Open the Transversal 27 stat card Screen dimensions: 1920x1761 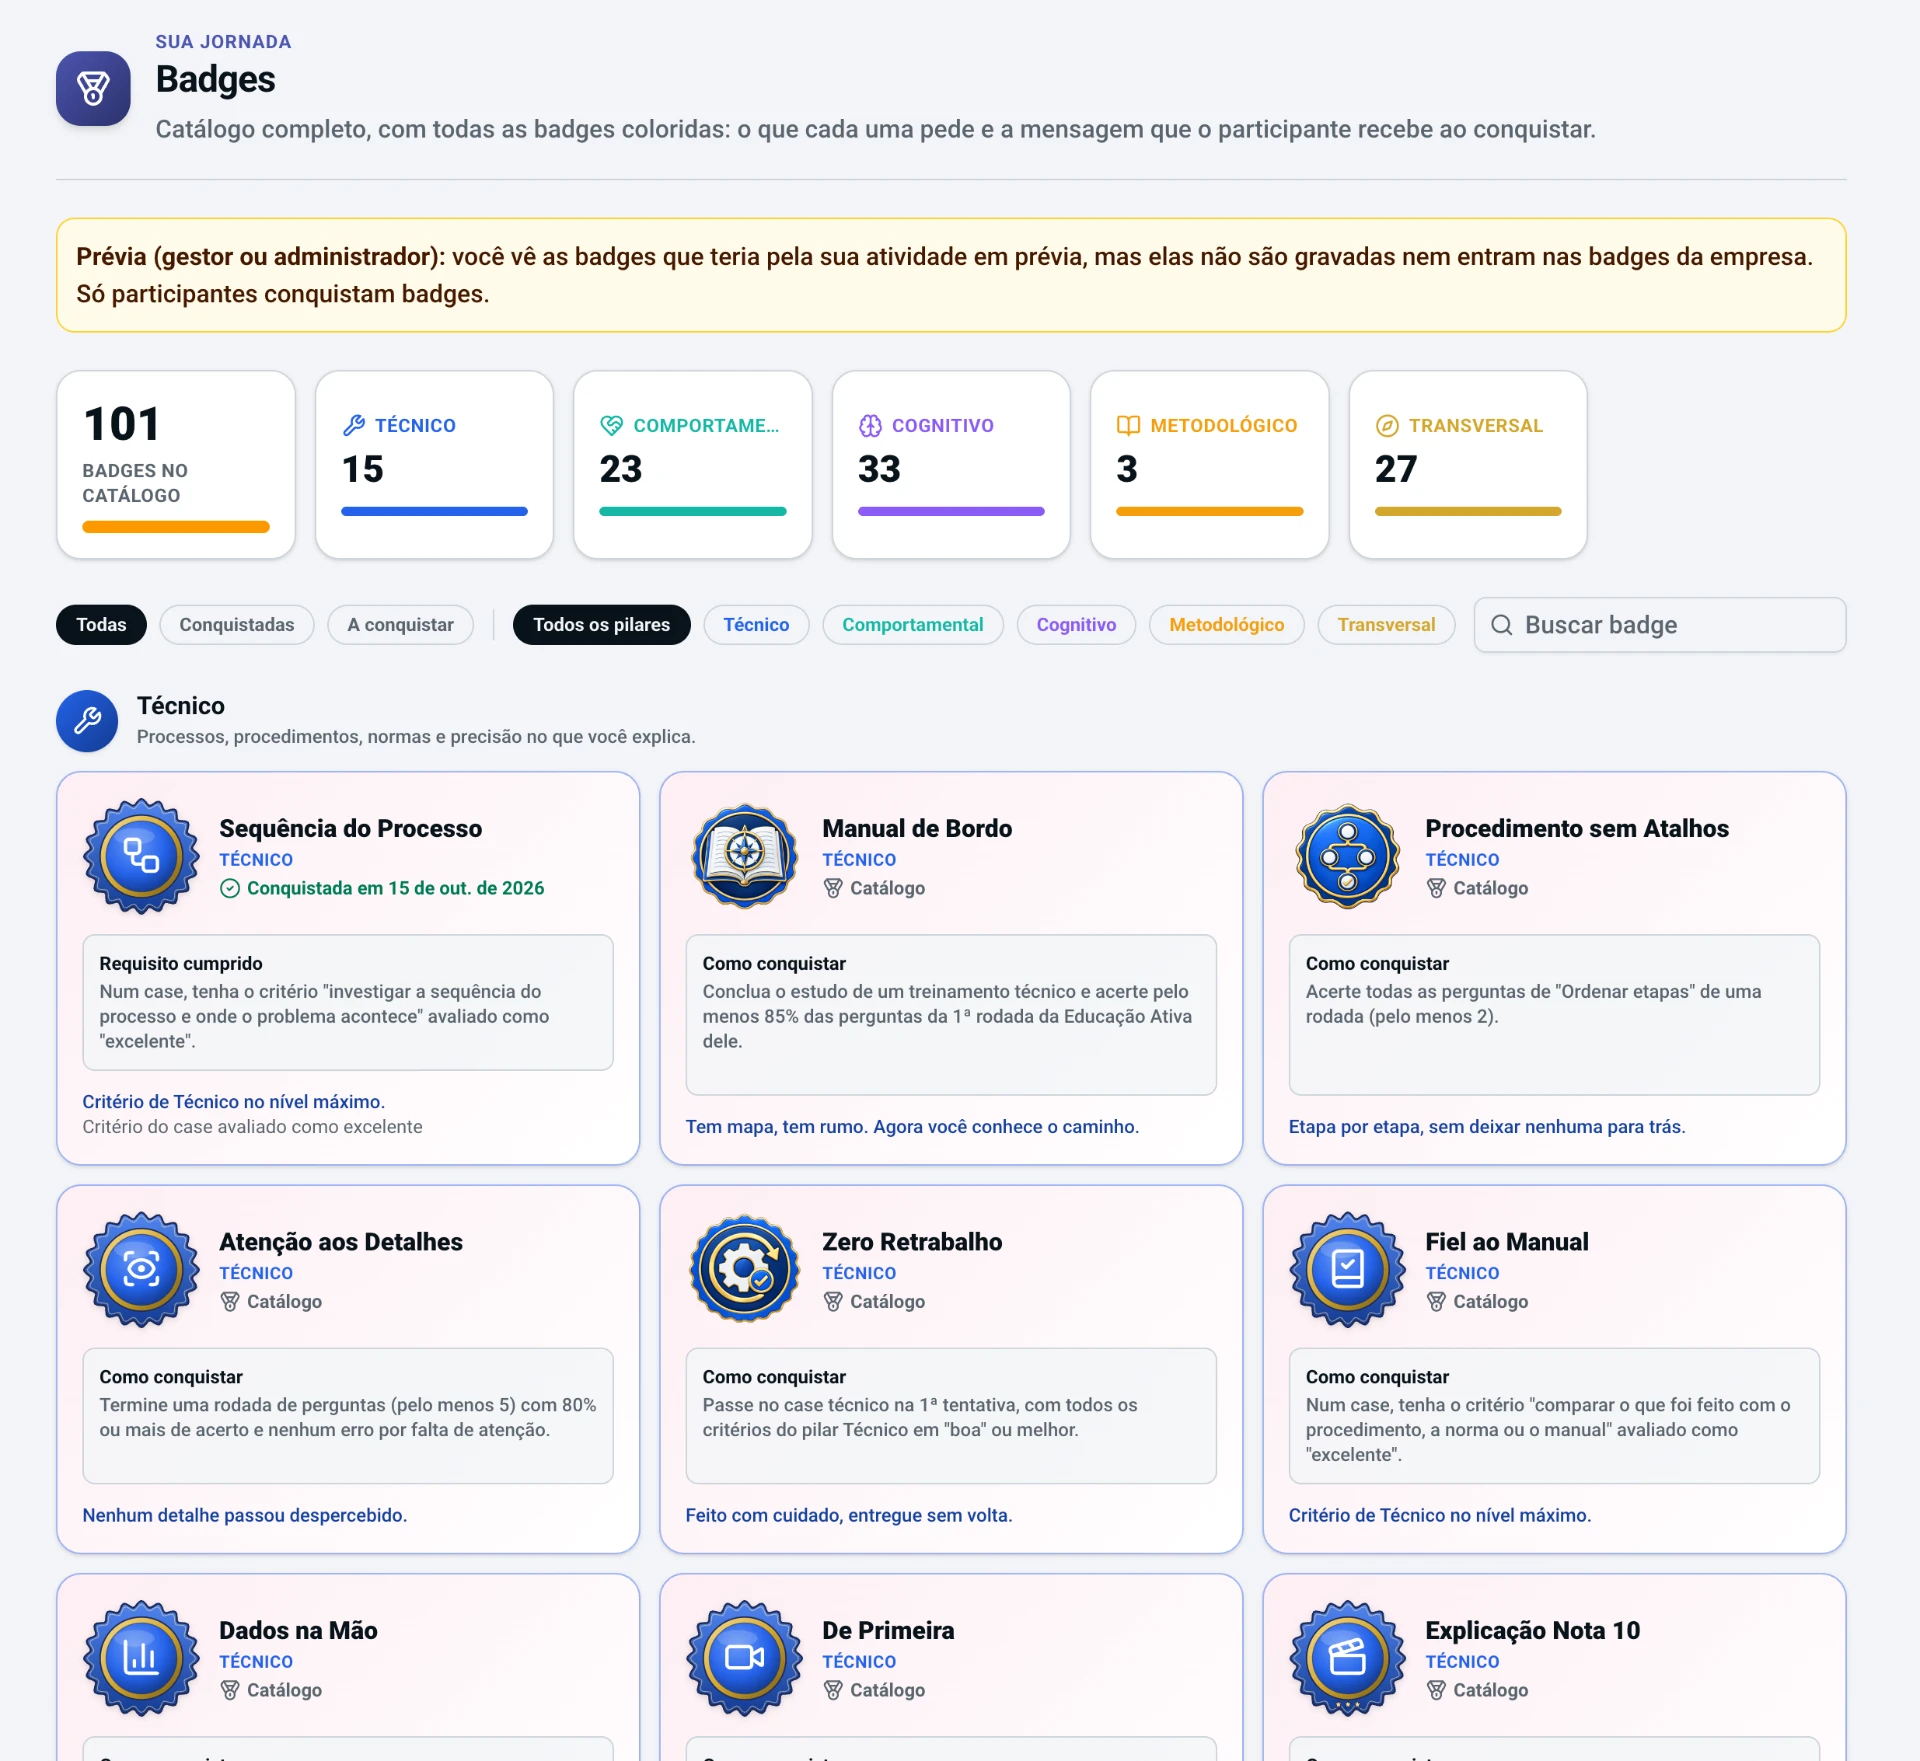click(1468, 465)
